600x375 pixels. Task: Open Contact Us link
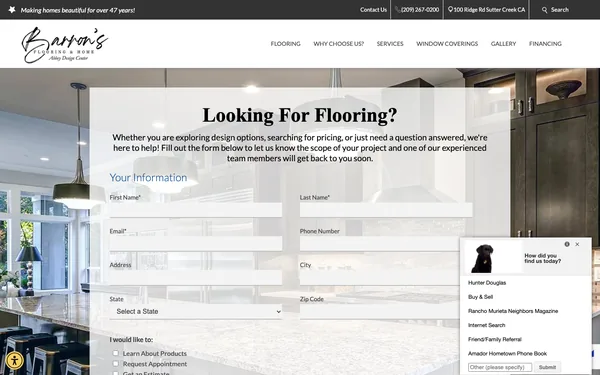373,10
